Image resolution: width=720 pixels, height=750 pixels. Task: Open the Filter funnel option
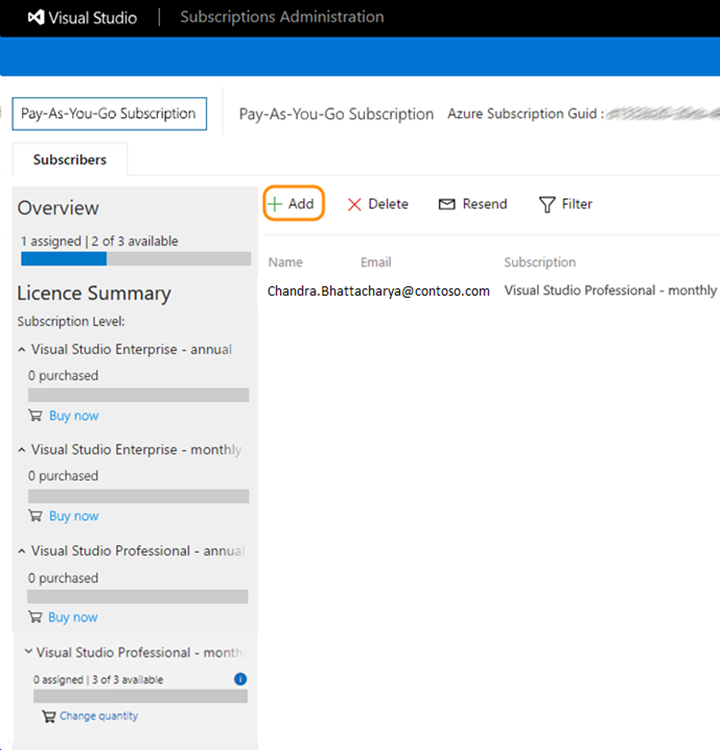(547, 204)
